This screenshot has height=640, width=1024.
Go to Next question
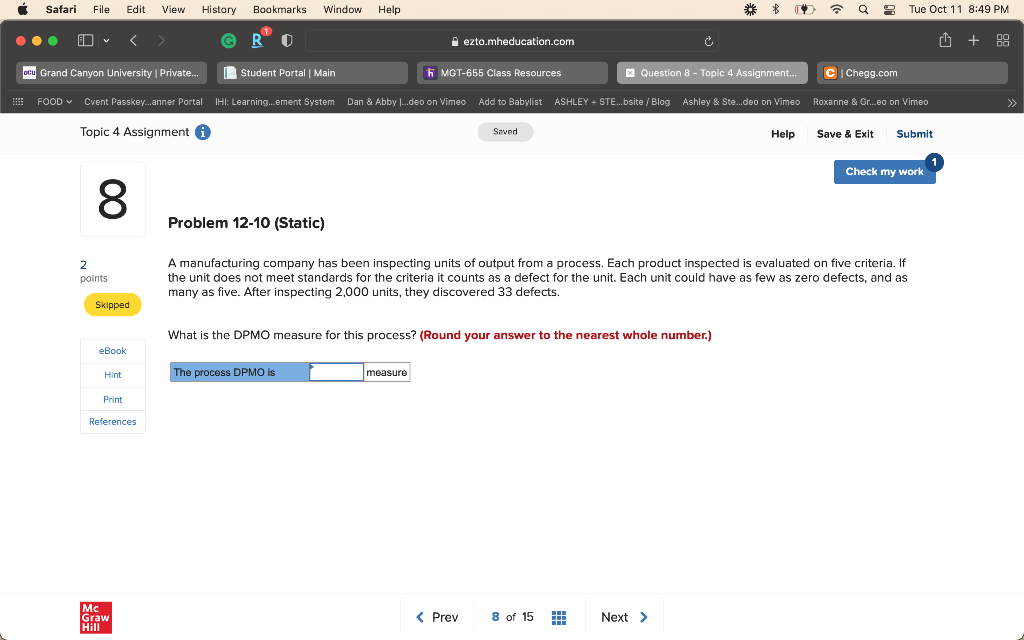pyautogui.click(x=624, y=617)
